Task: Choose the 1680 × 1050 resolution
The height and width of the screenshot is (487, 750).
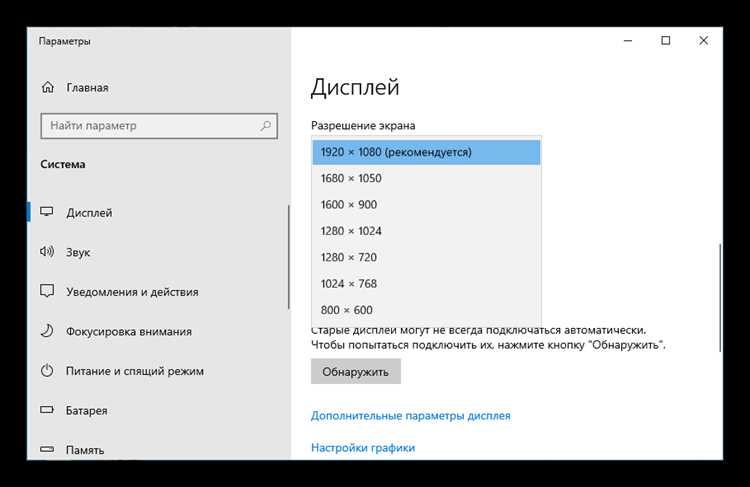Action: (426, 178)
